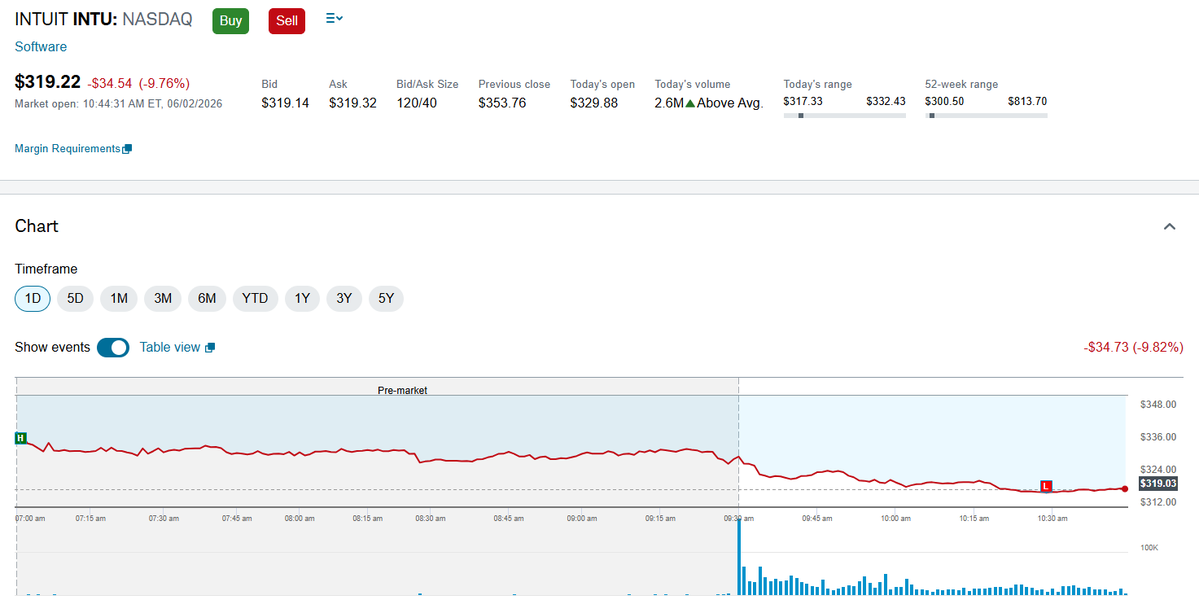Open the Margin Requirements link

67,149
